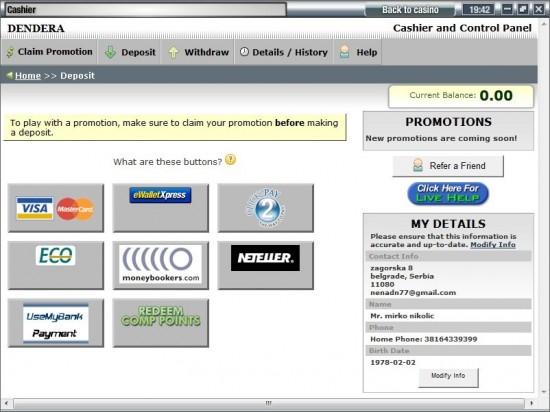Open the Claim Promotion tab
The image size is (550, 412).
pos(49,52)
